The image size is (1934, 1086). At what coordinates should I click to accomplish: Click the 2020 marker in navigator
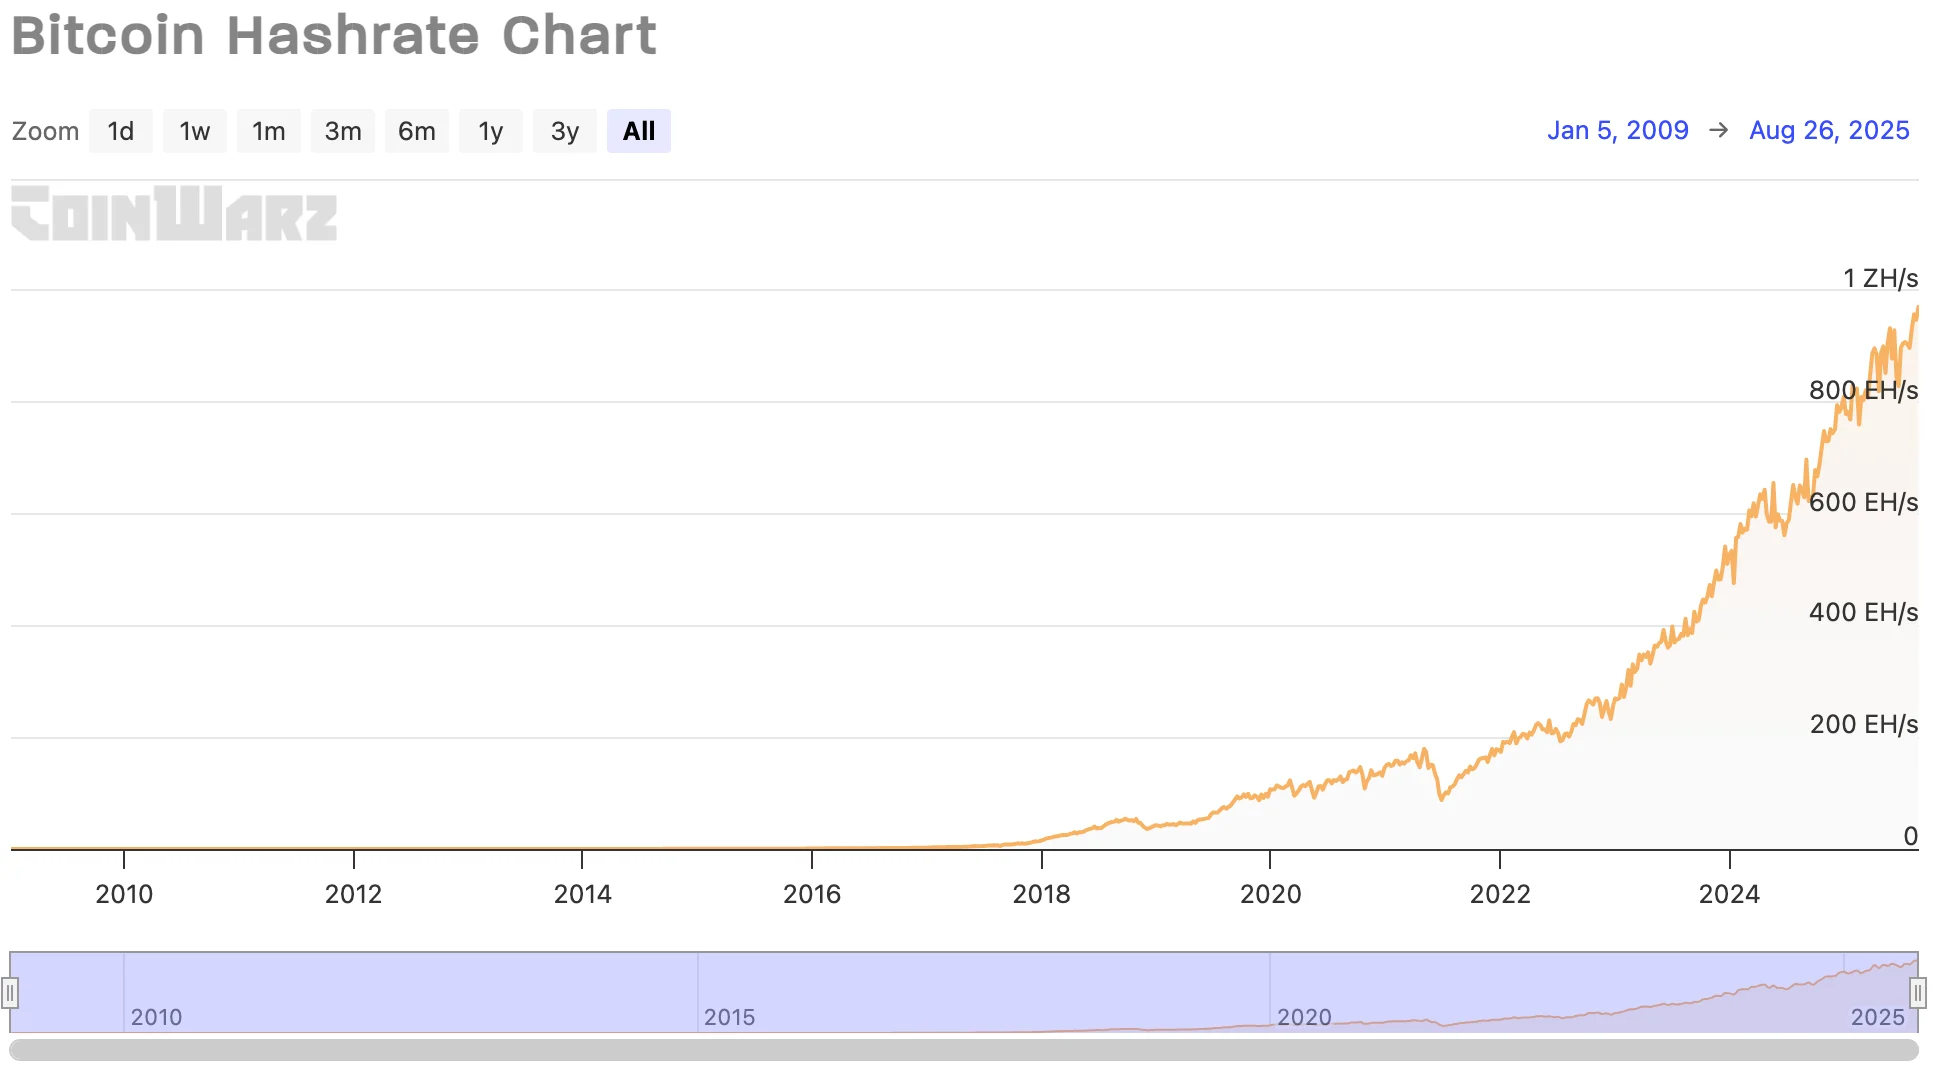[1303, 1017]
